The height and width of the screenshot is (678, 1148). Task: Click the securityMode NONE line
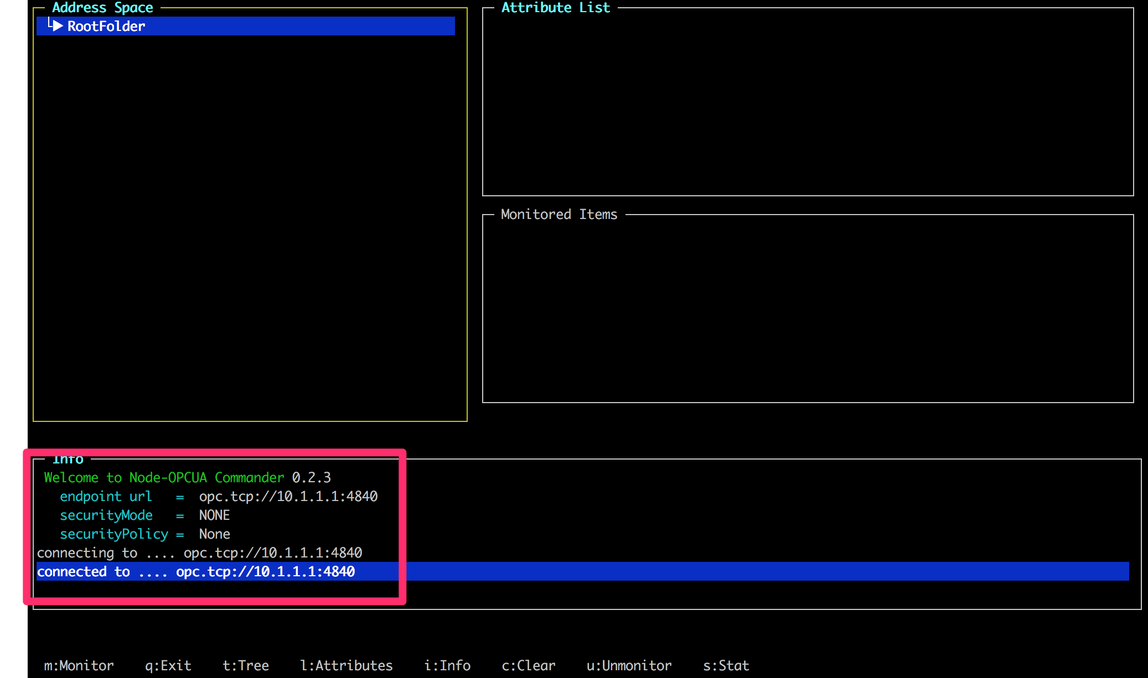pos(145,515)
